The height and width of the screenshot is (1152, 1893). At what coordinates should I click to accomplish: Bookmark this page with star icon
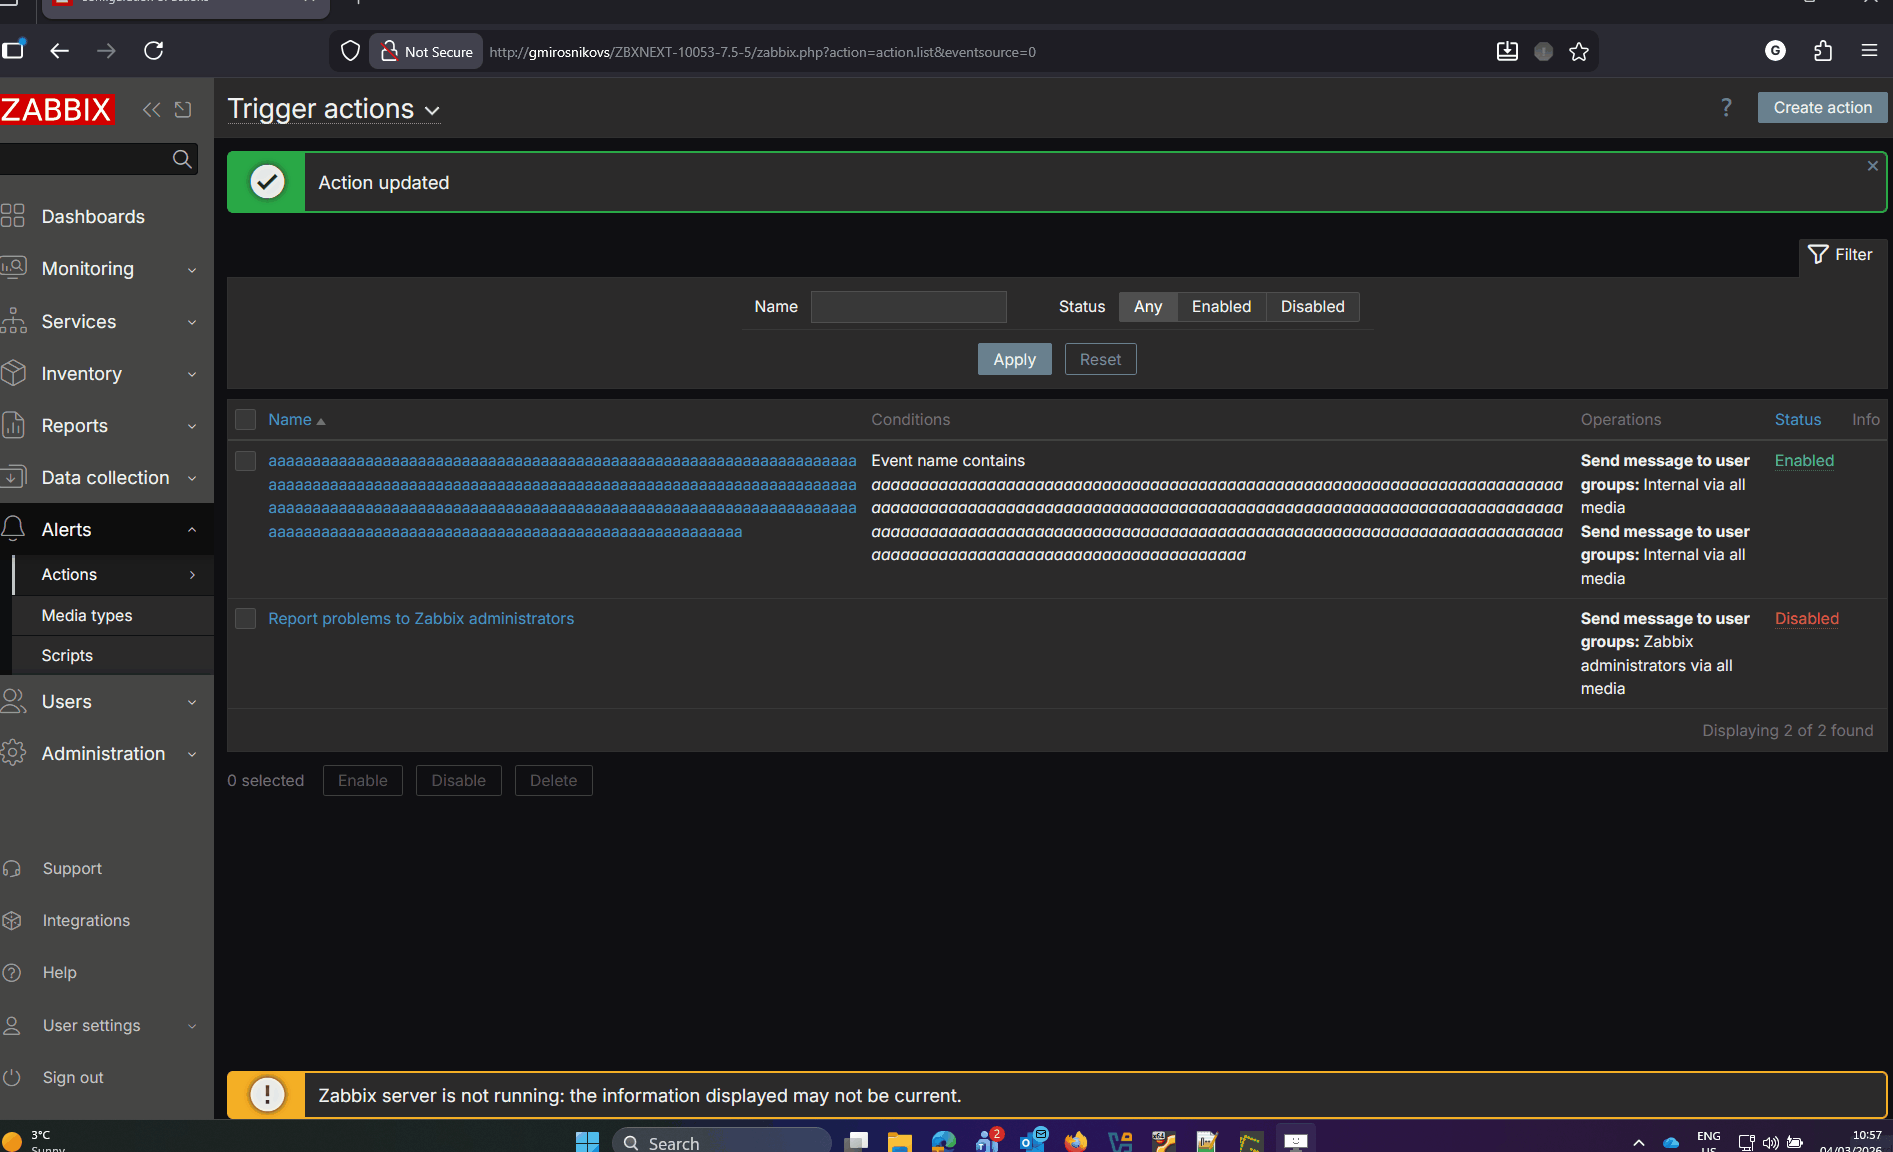coord(1579,52)
